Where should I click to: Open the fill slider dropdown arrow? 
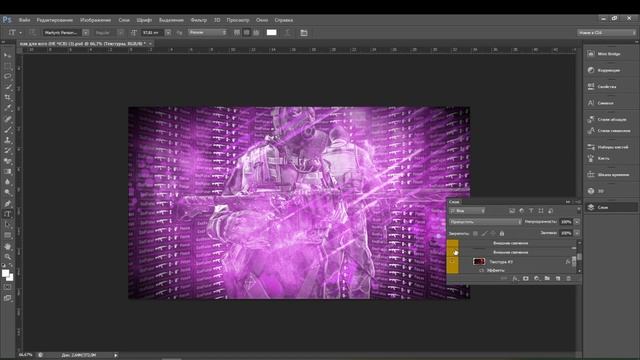tap(577, 233)
